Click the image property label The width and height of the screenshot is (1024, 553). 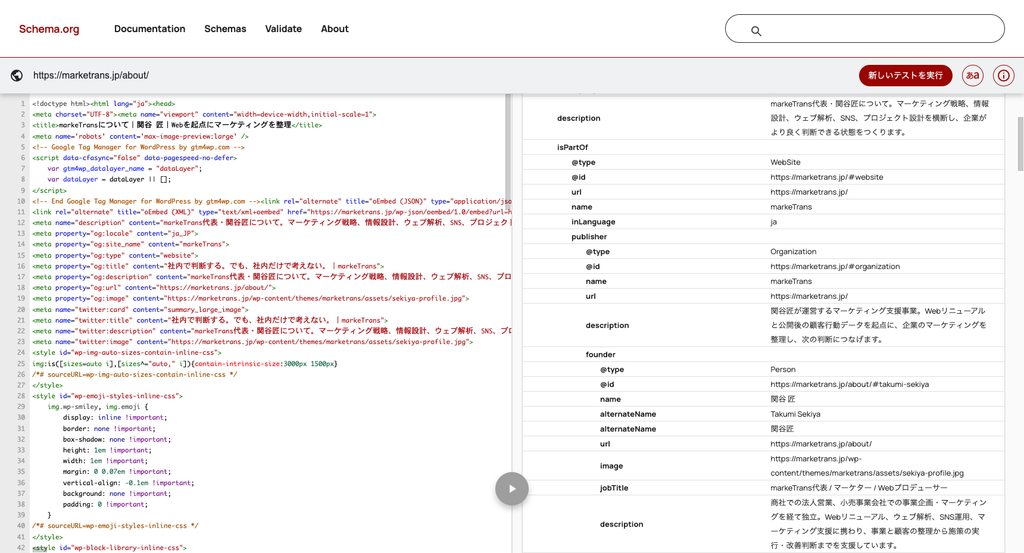point(611,466)
